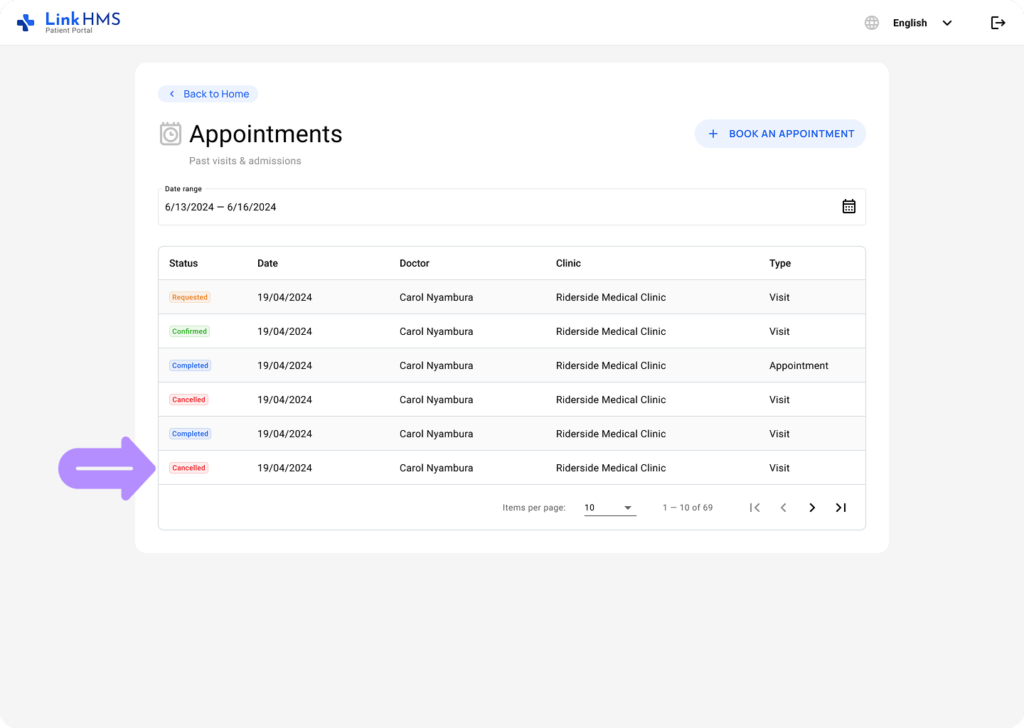Viewport: 1024px width, 728px height.
Task: Go to the previous page
Action: pos(783,507)
